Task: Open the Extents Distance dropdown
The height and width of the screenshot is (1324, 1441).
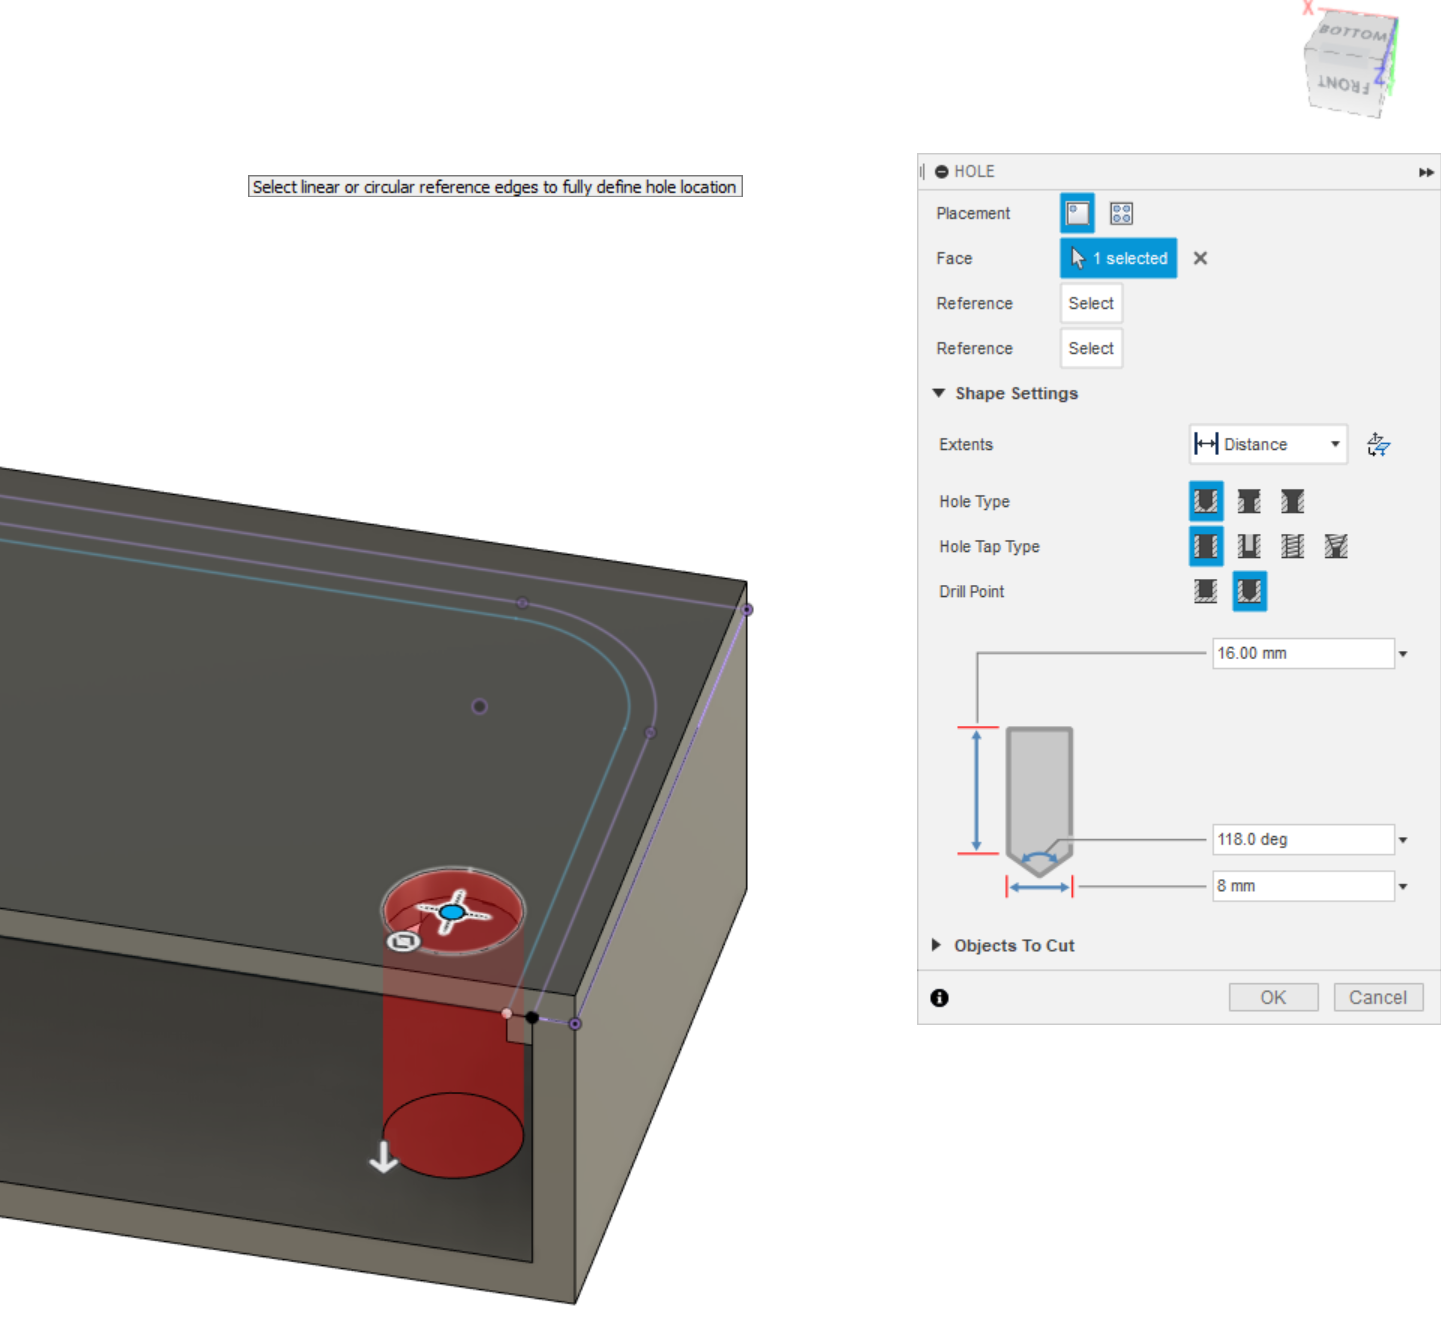Action: tap(1267, 444)
